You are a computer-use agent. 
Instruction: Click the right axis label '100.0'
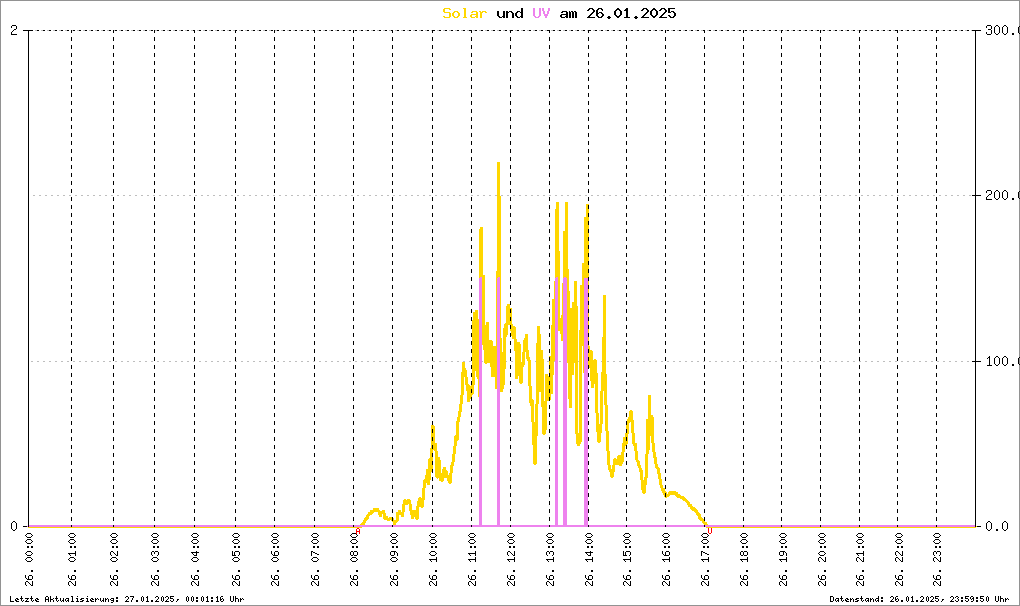(1002, 361)
